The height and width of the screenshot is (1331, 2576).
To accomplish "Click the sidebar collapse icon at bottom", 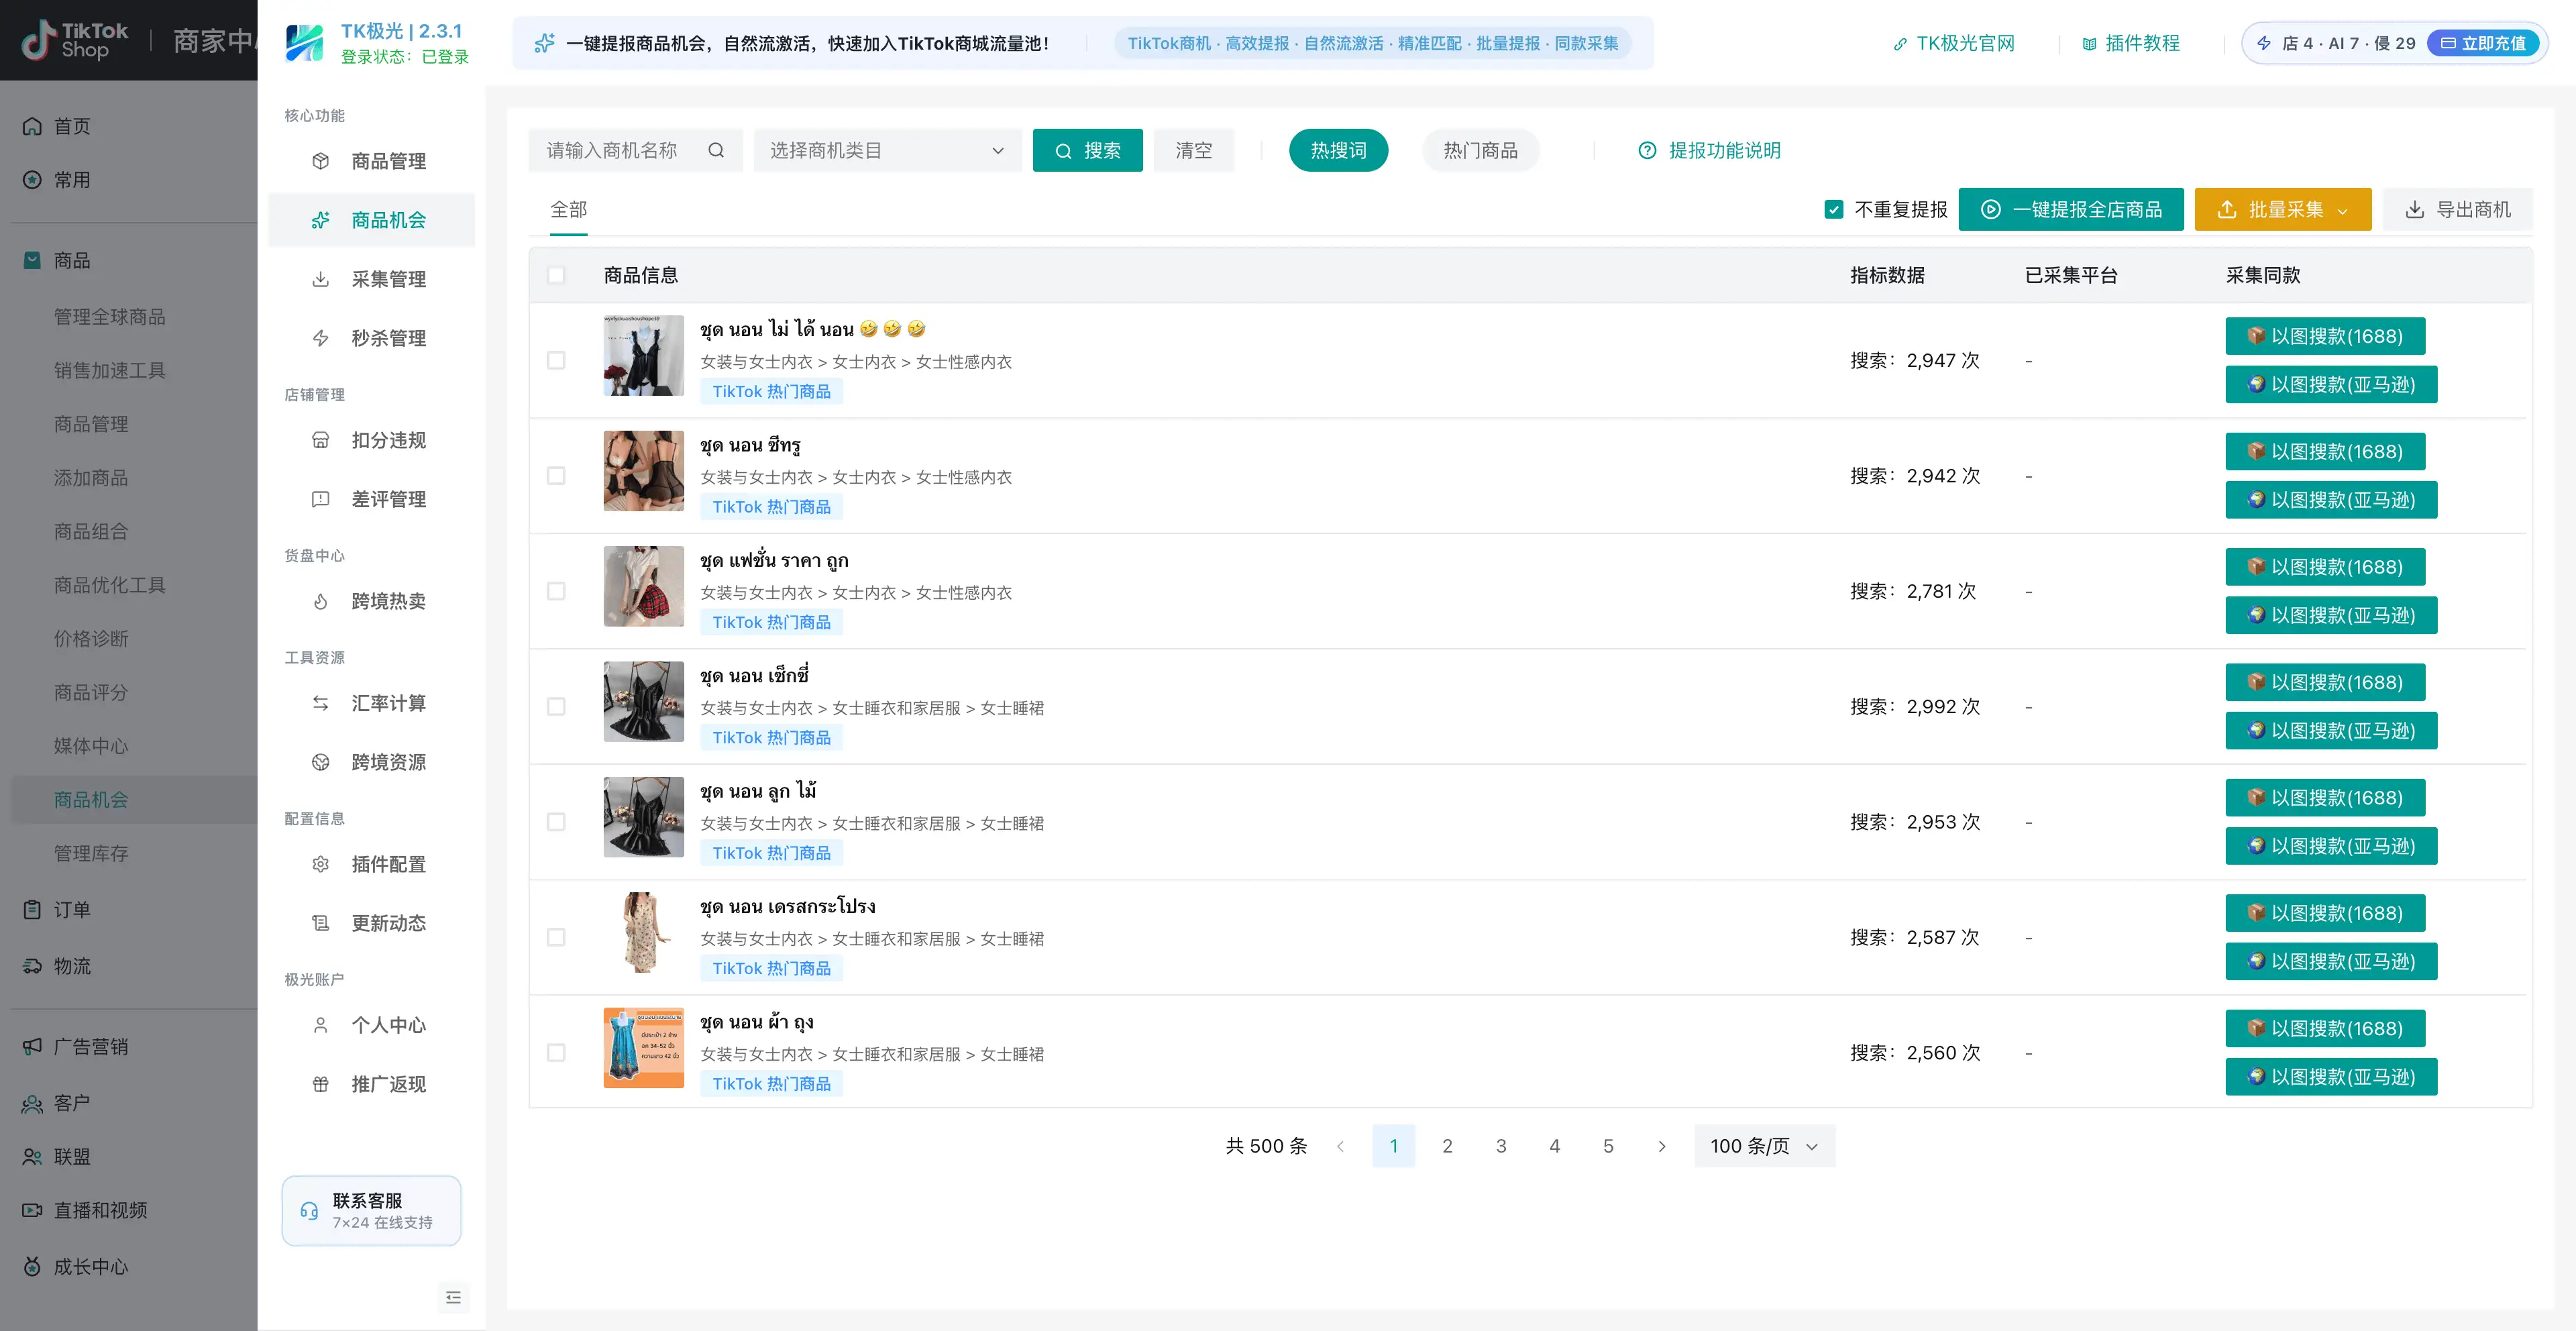I will pos(453,1297).
